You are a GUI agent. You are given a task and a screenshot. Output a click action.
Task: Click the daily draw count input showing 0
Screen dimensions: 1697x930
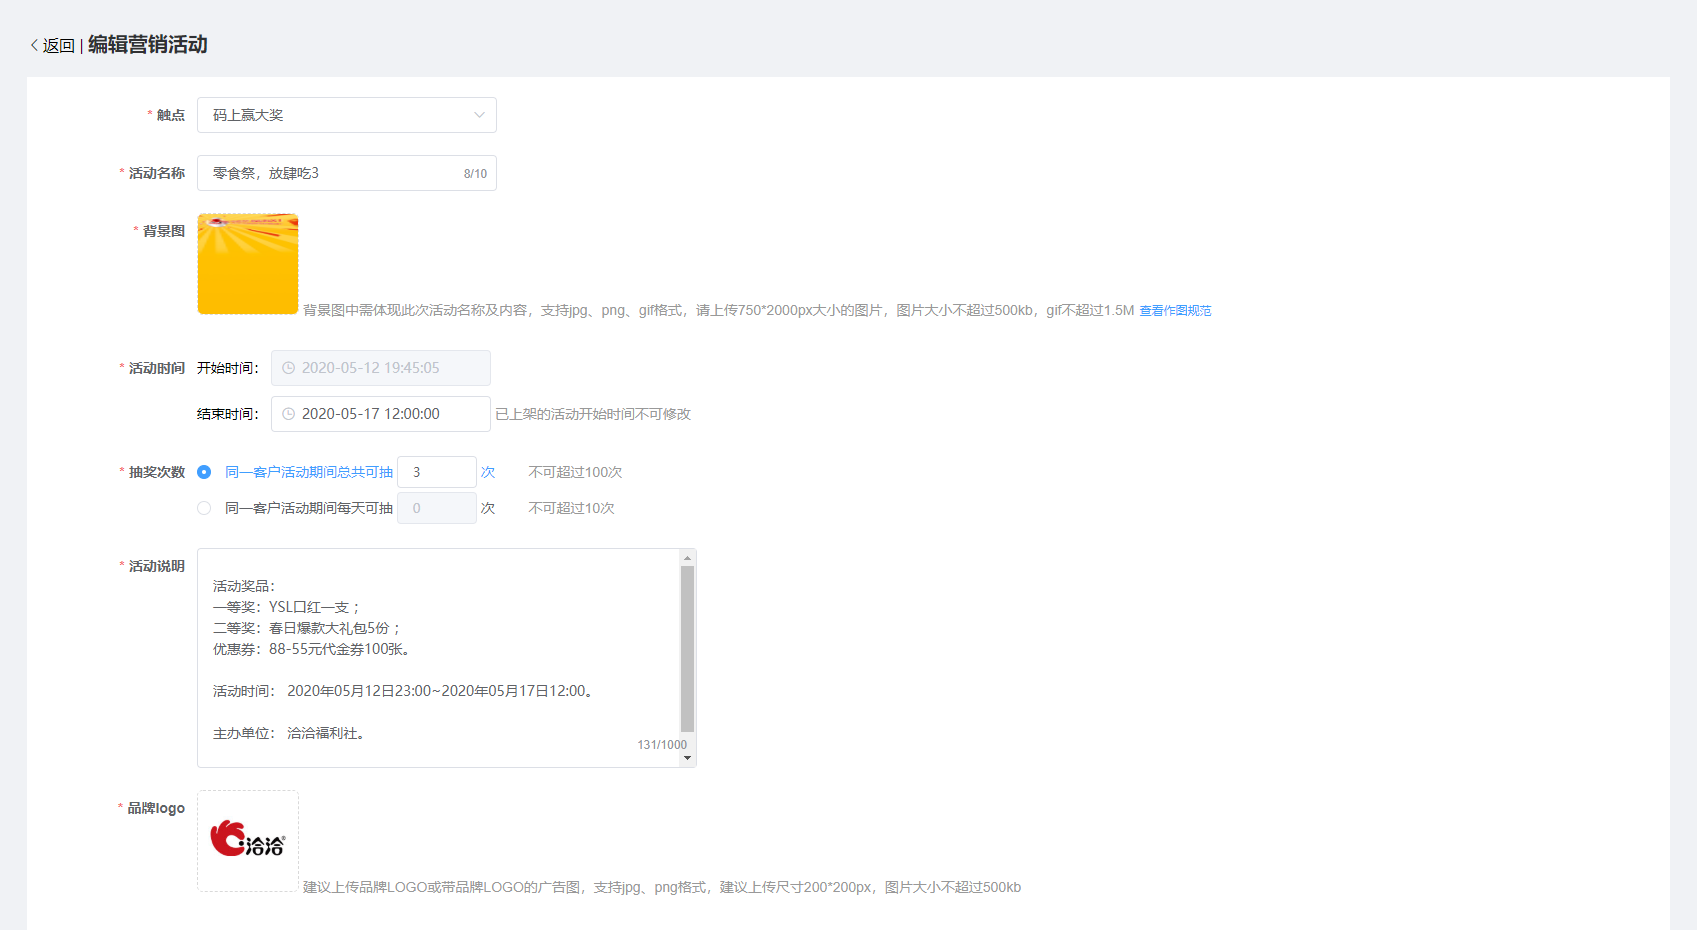[x=437, y=508]
